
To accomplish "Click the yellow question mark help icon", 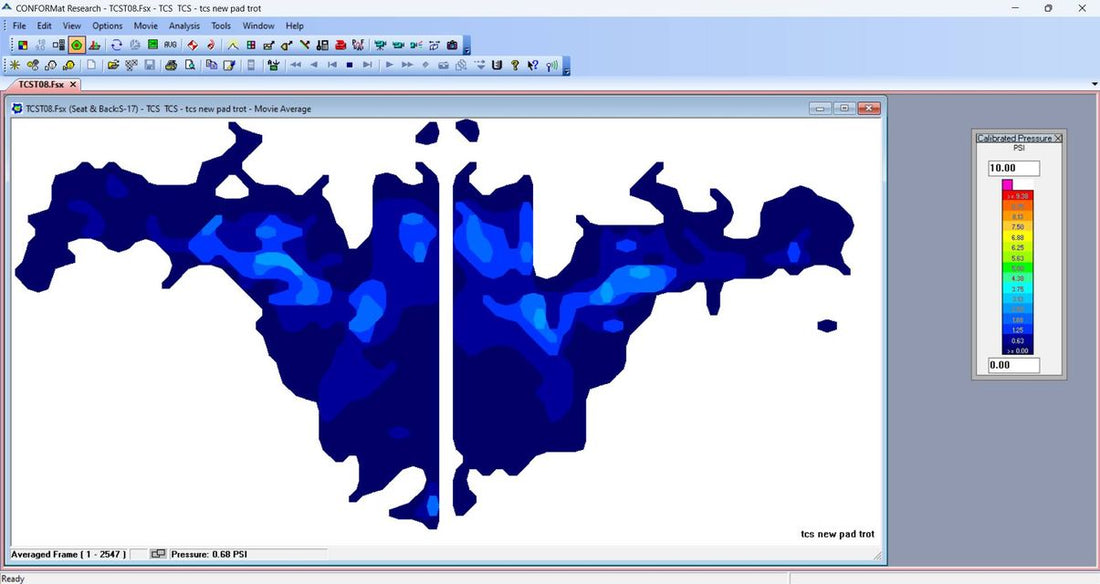I will click(515, 65).
